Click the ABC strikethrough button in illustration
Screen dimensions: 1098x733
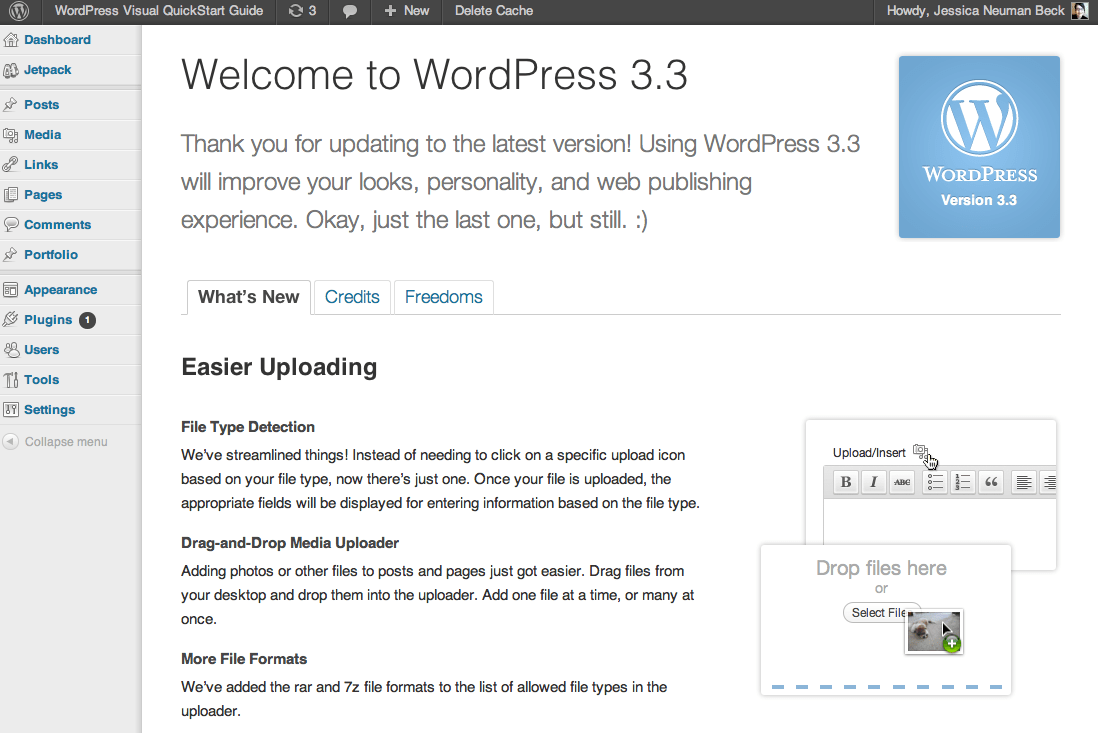(x=902, y=482)
